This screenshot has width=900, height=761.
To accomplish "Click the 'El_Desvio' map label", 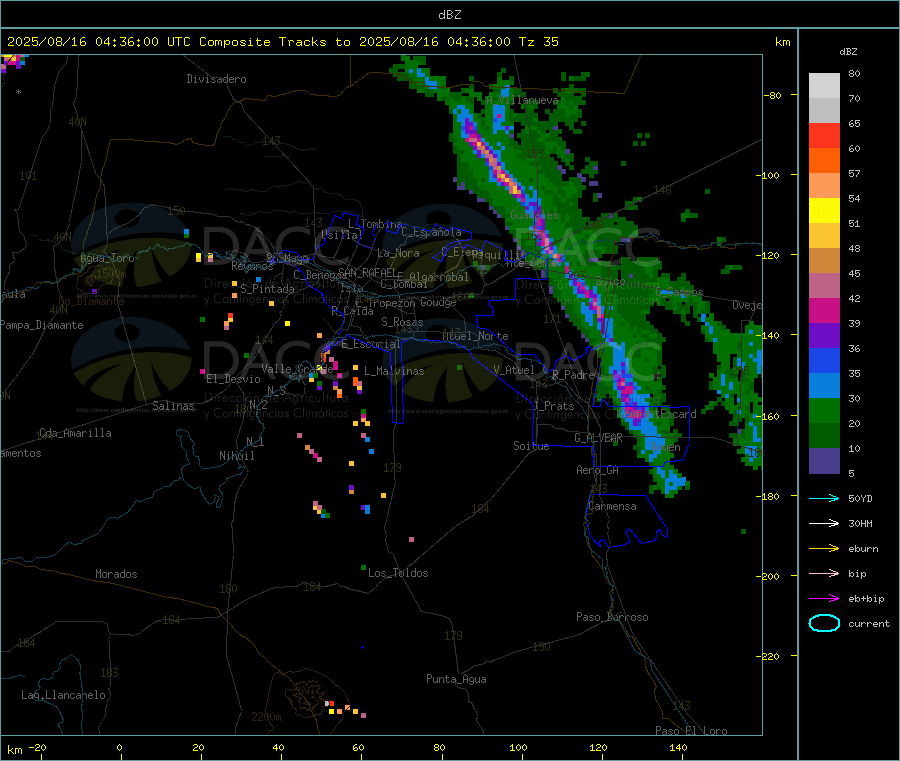I will (x=233, y=379).
